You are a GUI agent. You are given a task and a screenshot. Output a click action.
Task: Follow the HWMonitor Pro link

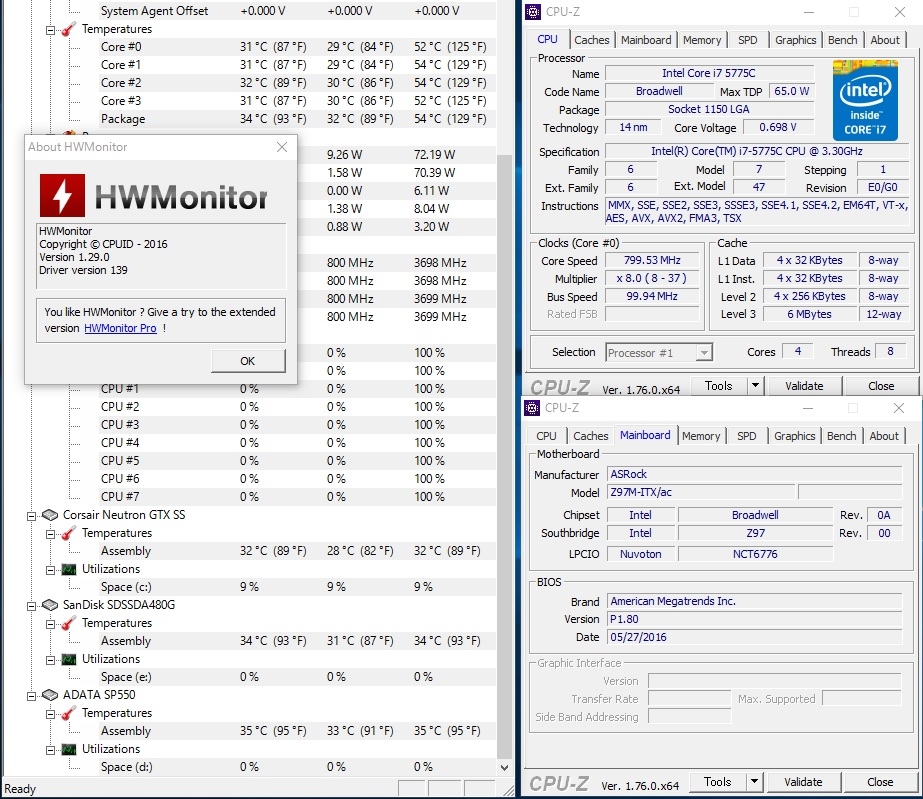120,328
